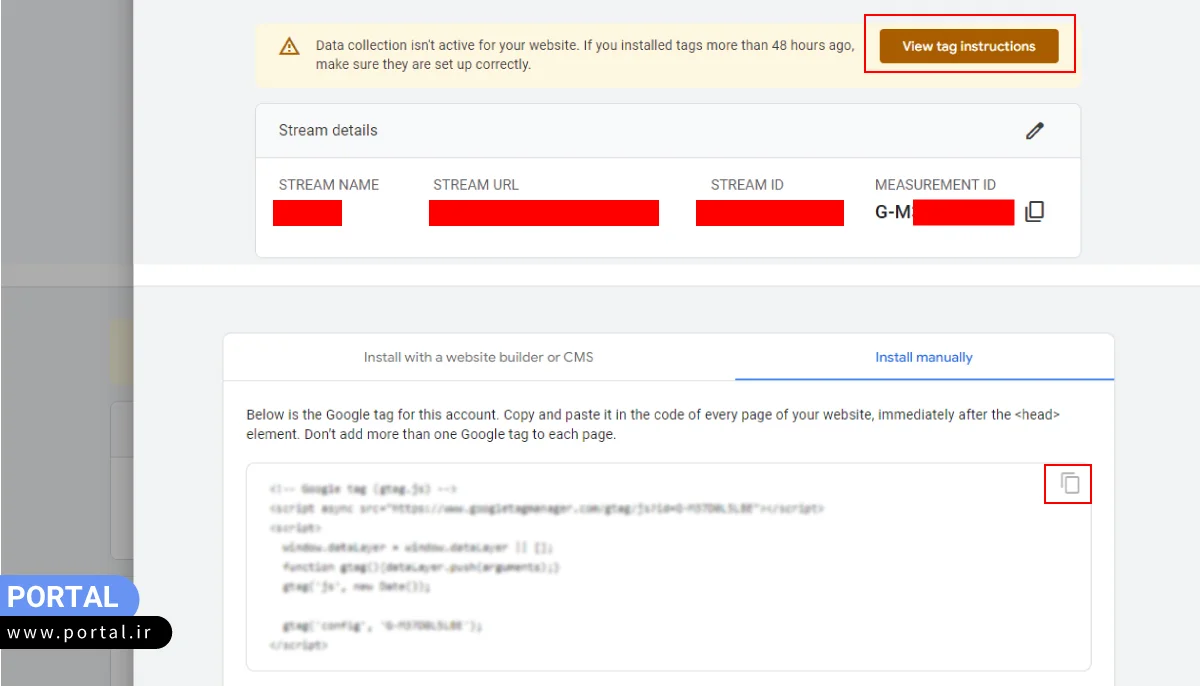1200x686 pixels.
Task: Click the redacted stream ID value
Action: (x=769, y=213)
